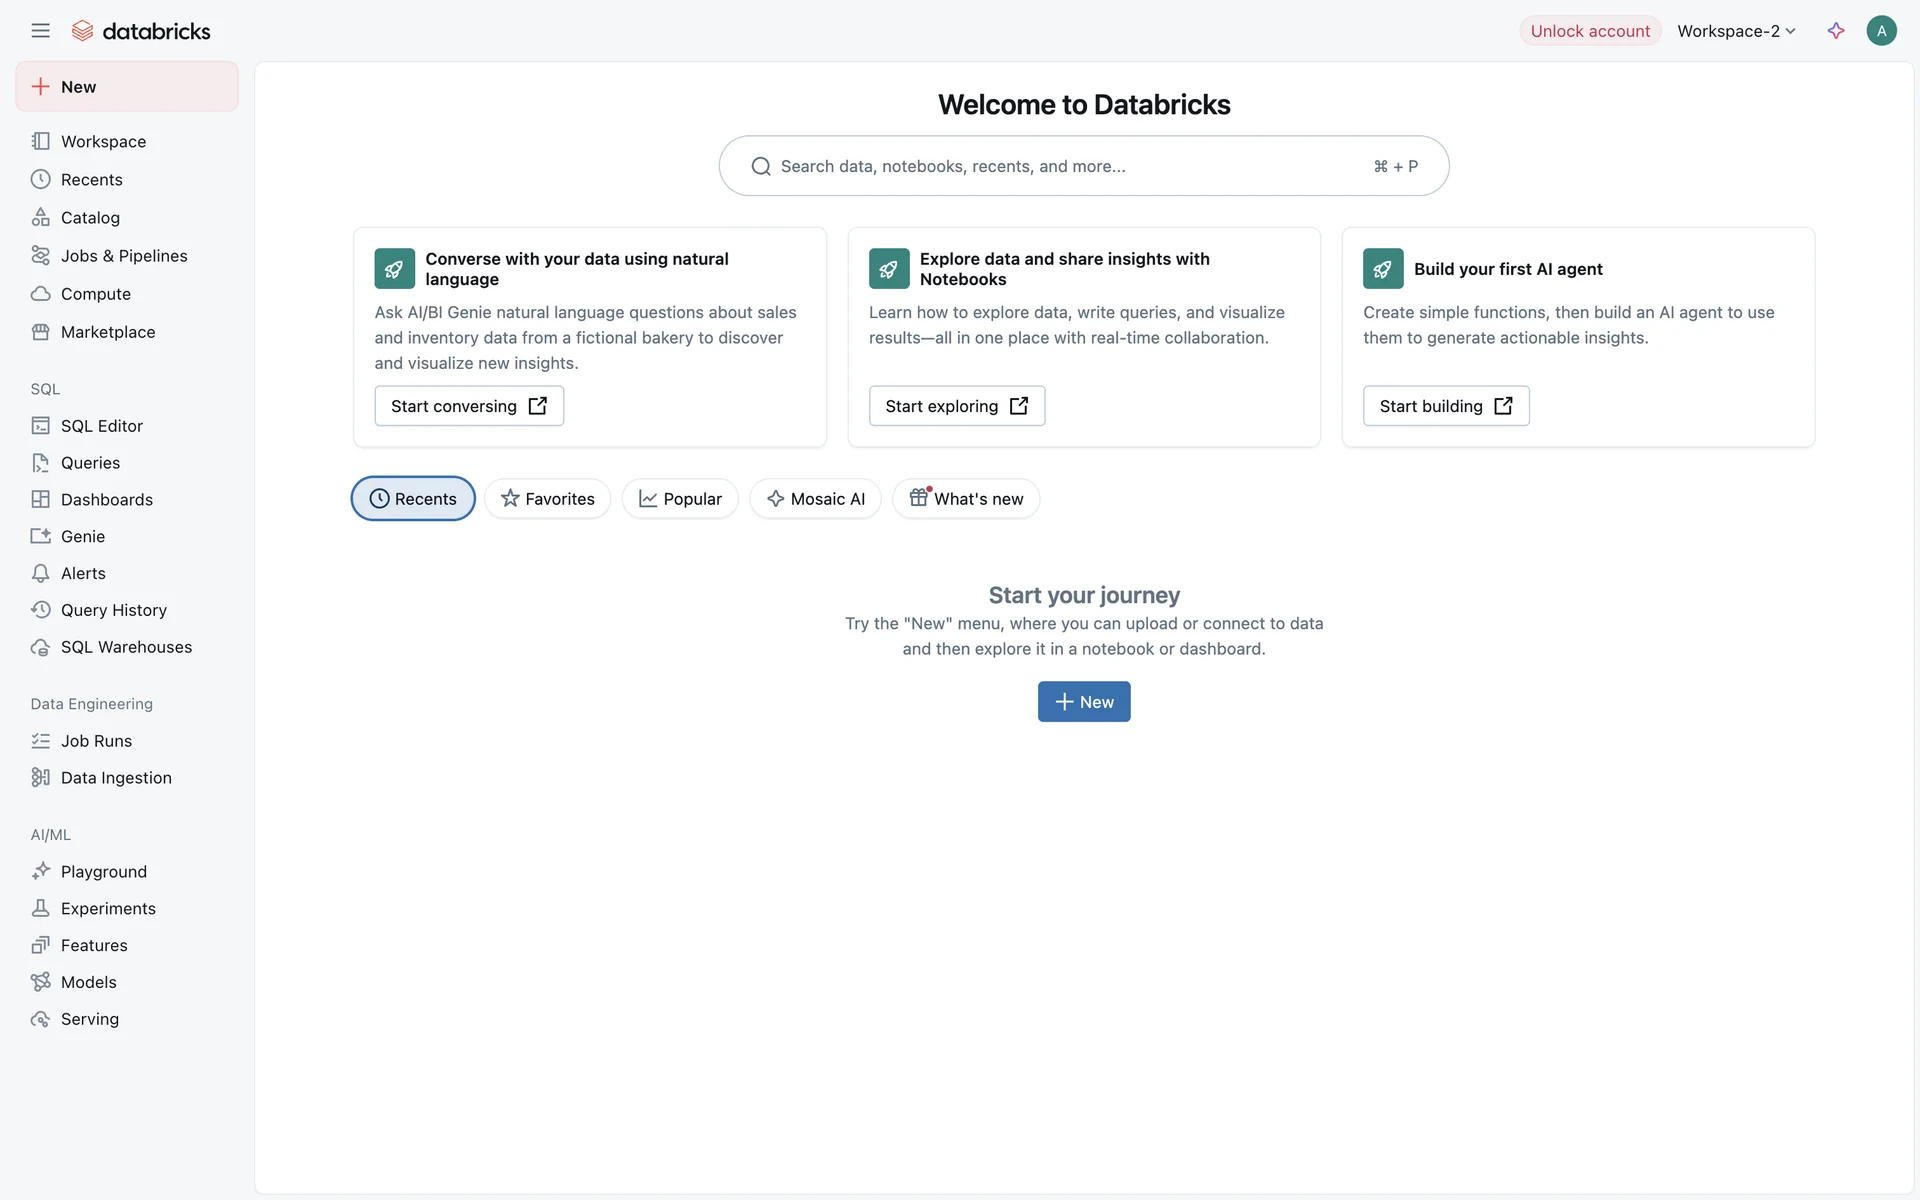The width and height of the screenshot is (1920, 1200).
Task: Go to Compute cloud icon
Action: tap(40, 294)
